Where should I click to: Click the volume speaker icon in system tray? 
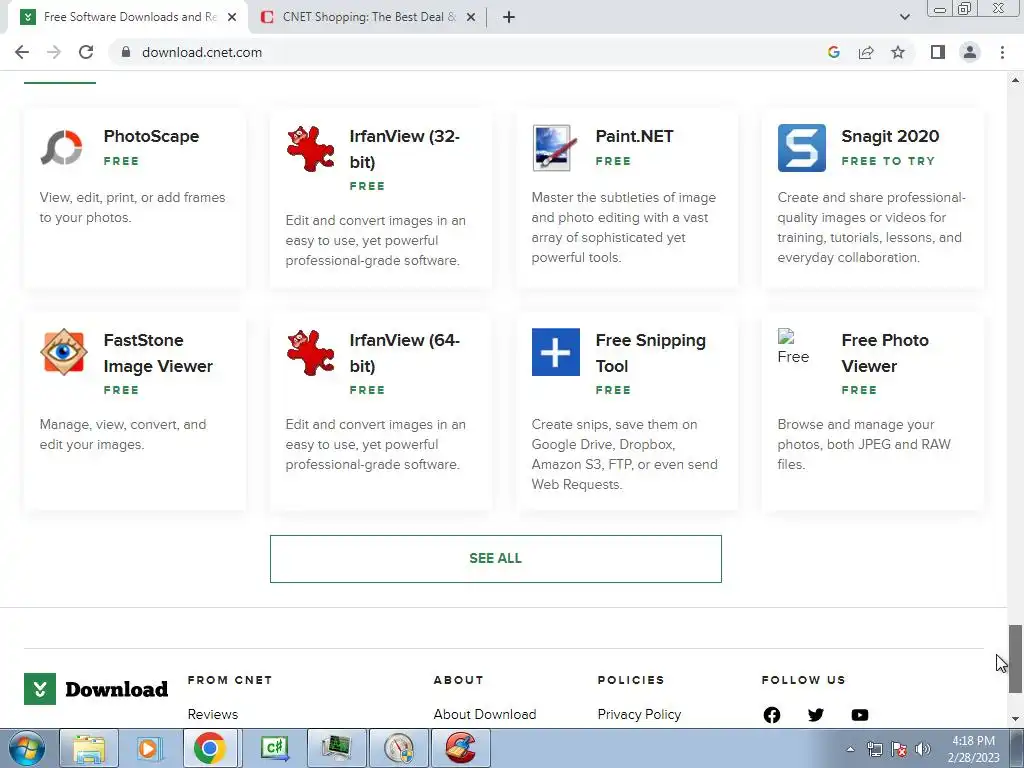(x=922, y=749)
